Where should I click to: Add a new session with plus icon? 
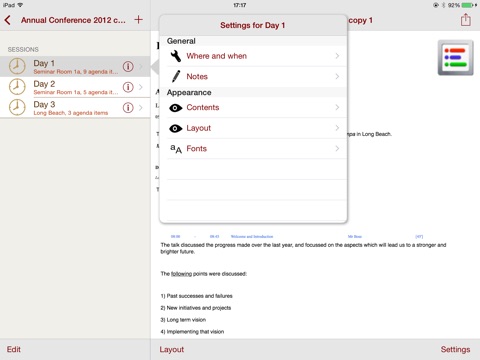coord(138,20)
